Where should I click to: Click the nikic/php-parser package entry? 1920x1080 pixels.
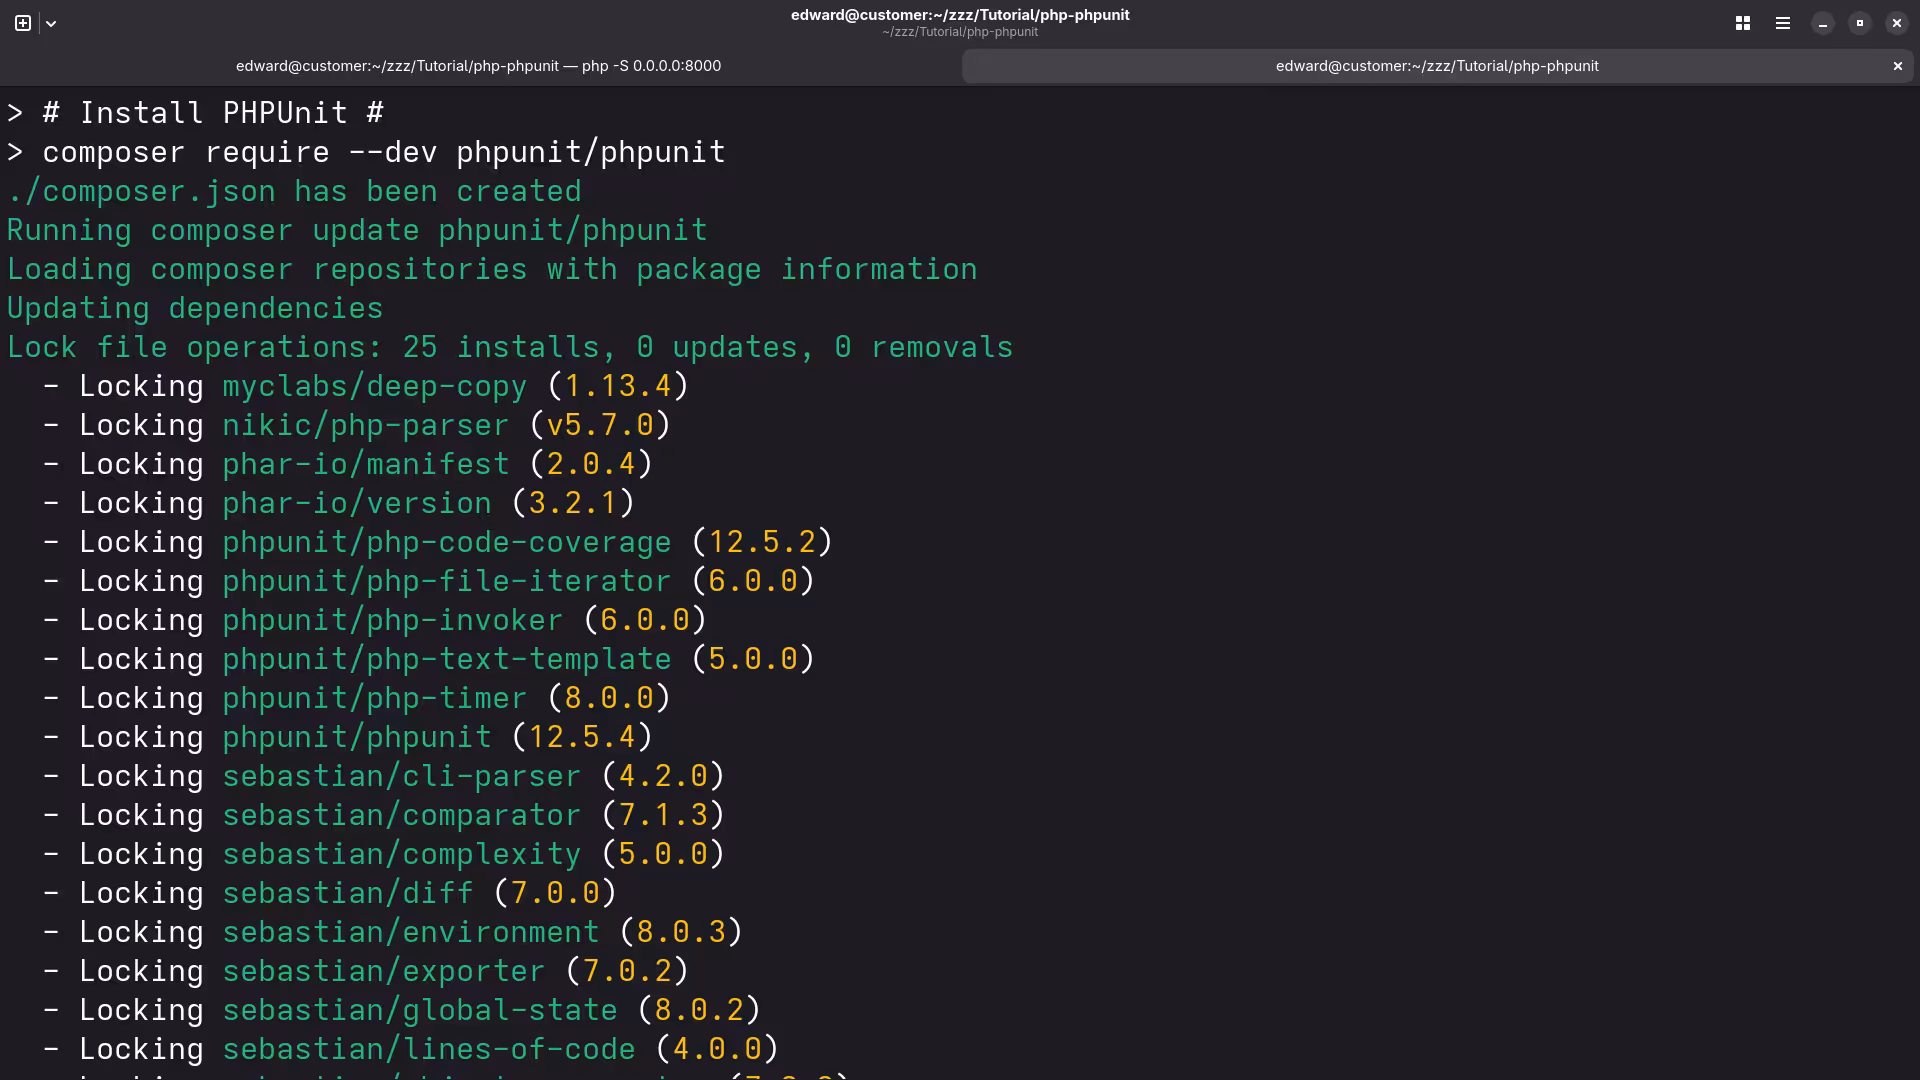[364, 424]
